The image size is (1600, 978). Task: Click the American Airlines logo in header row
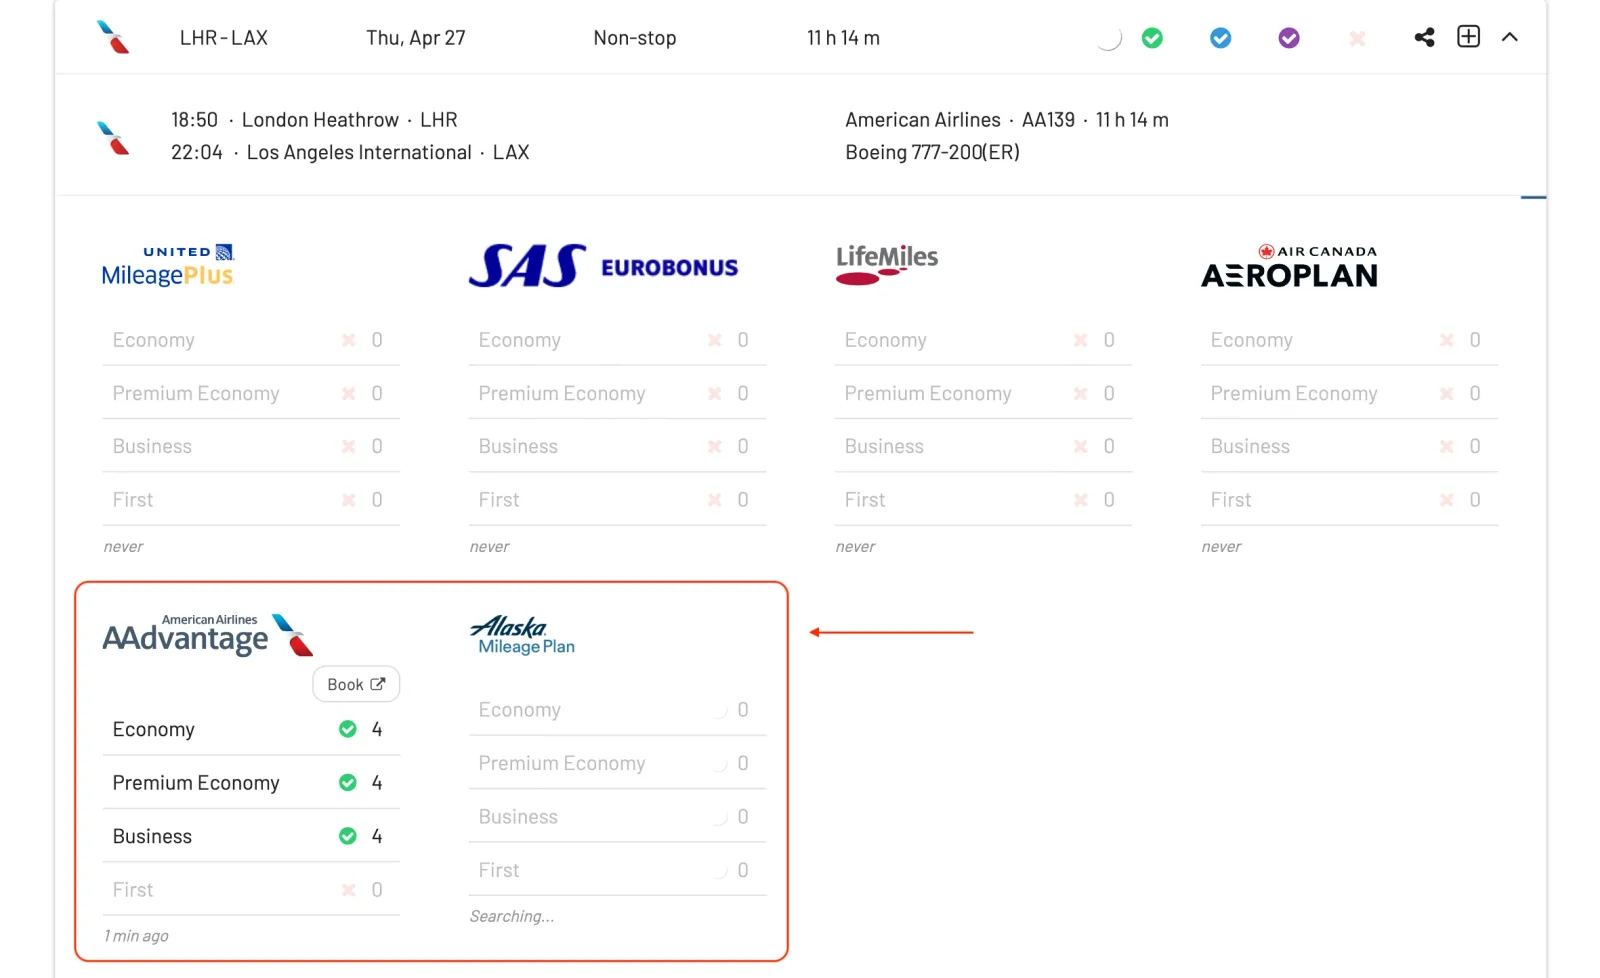point(113,37)
